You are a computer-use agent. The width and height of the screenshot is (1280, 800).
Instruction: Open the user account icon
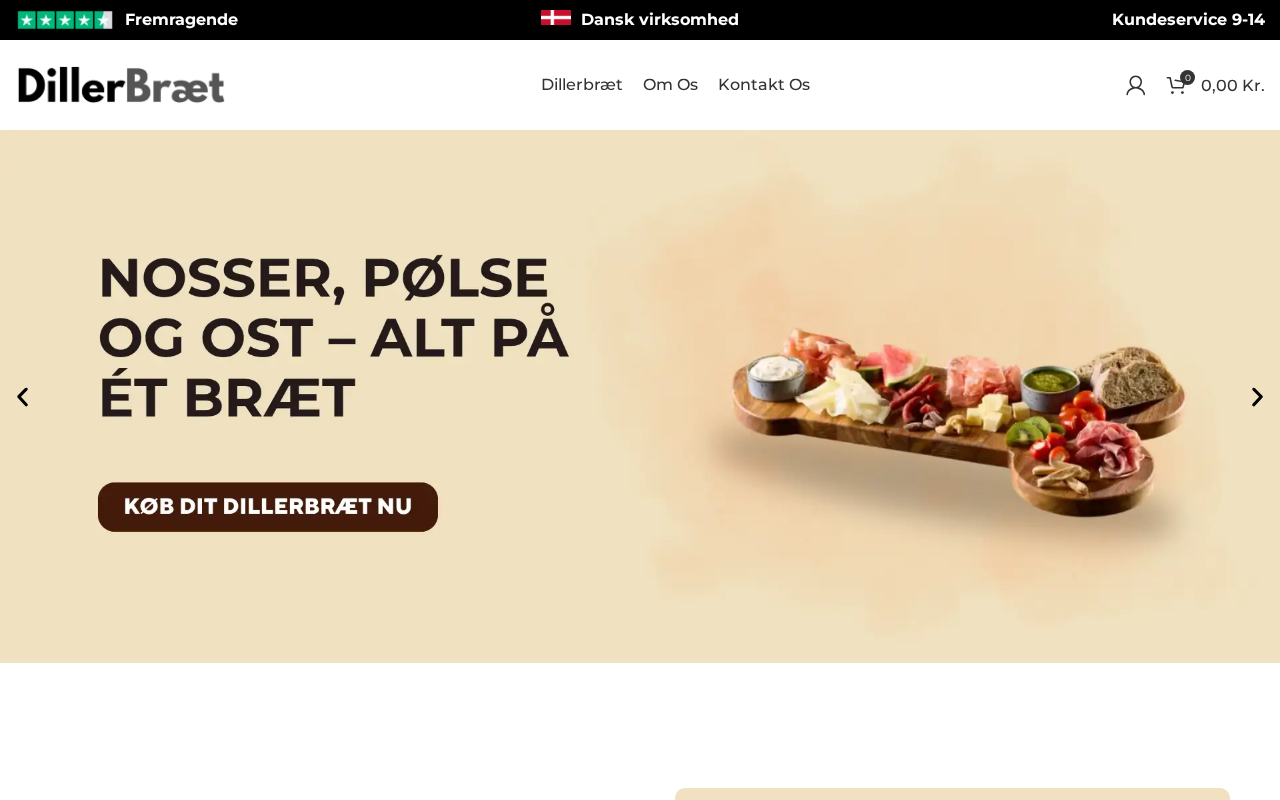coord(1135,85)
